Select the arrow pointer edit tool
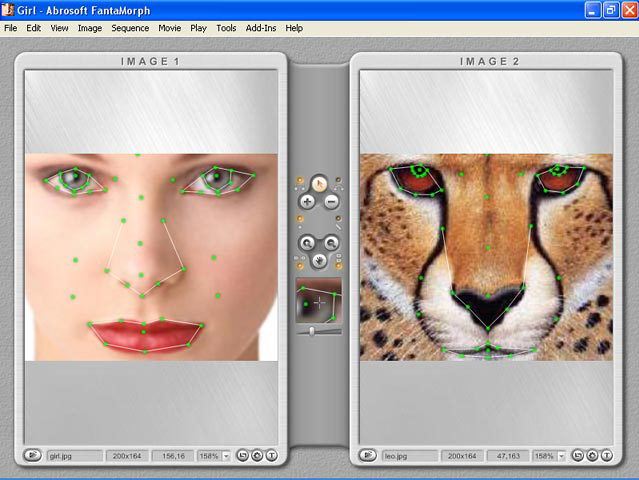 319,183
